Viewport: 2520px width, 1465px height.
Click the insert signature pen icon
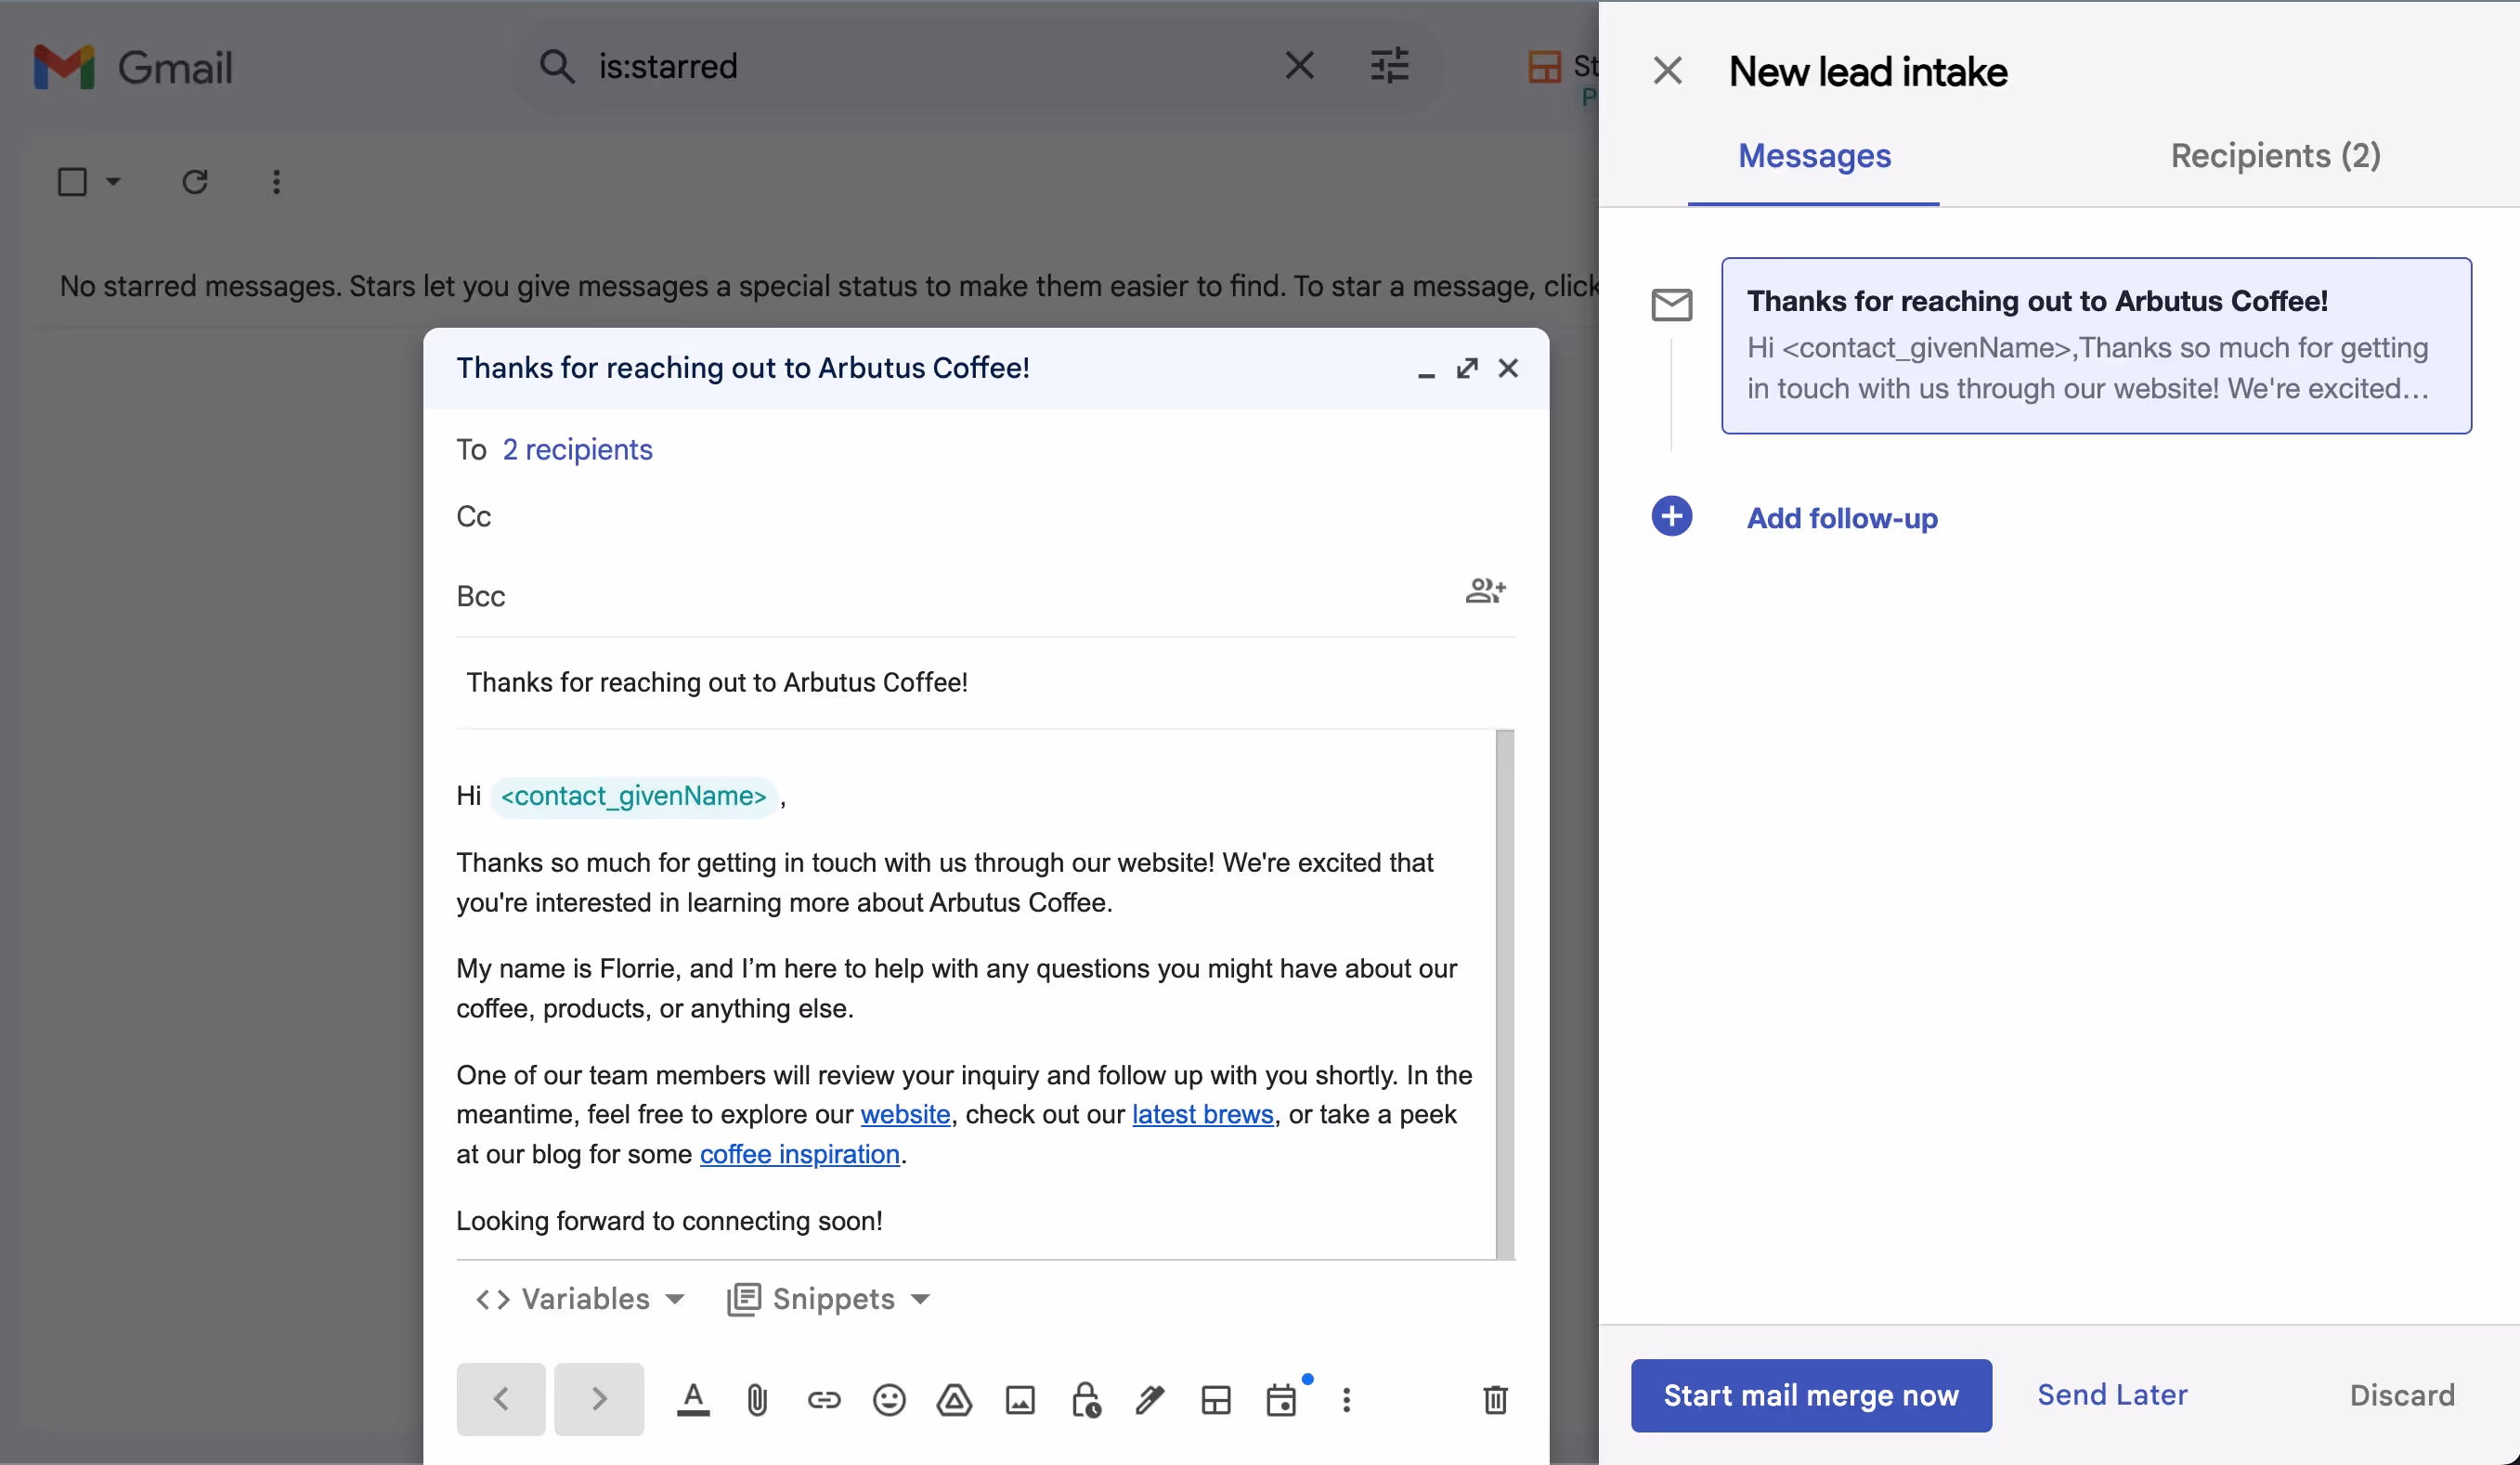pos(1150,1399)
